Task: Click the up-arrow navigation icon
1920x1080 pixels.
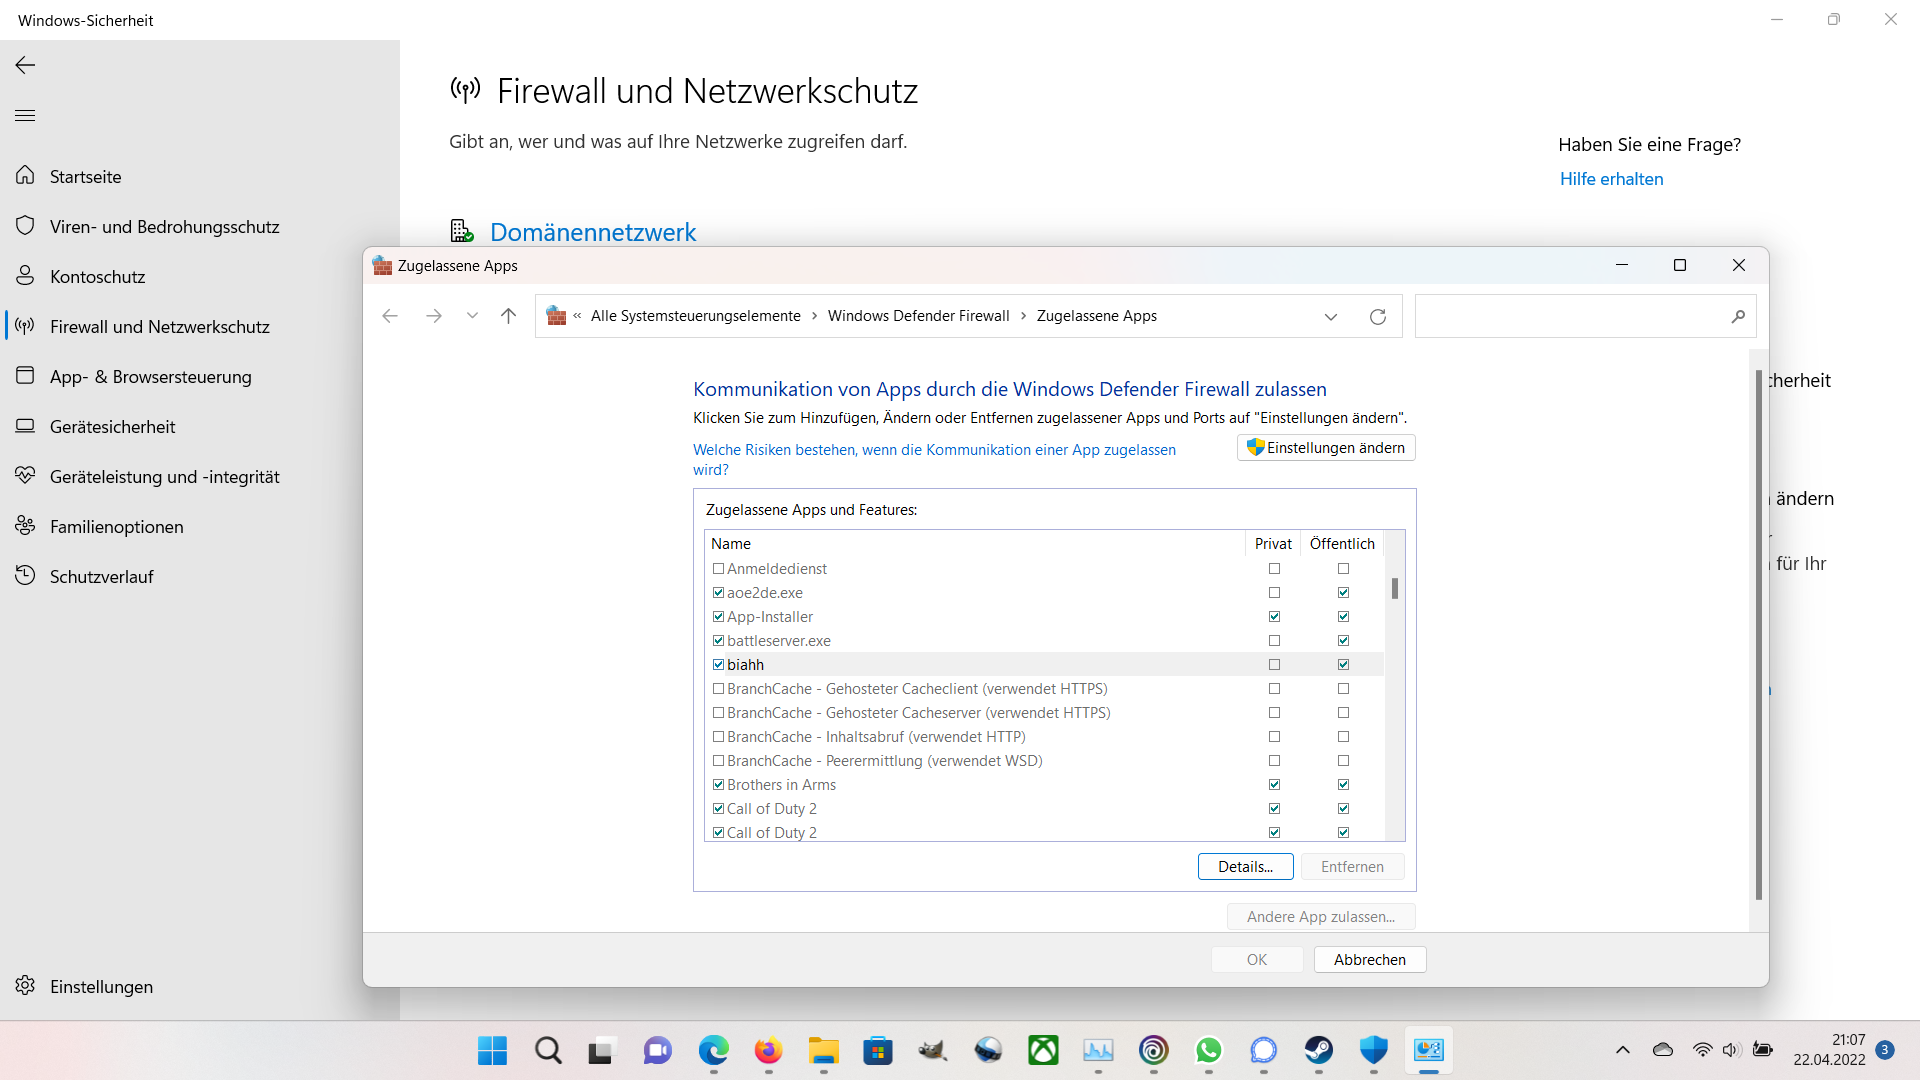Action: point(508,316)
